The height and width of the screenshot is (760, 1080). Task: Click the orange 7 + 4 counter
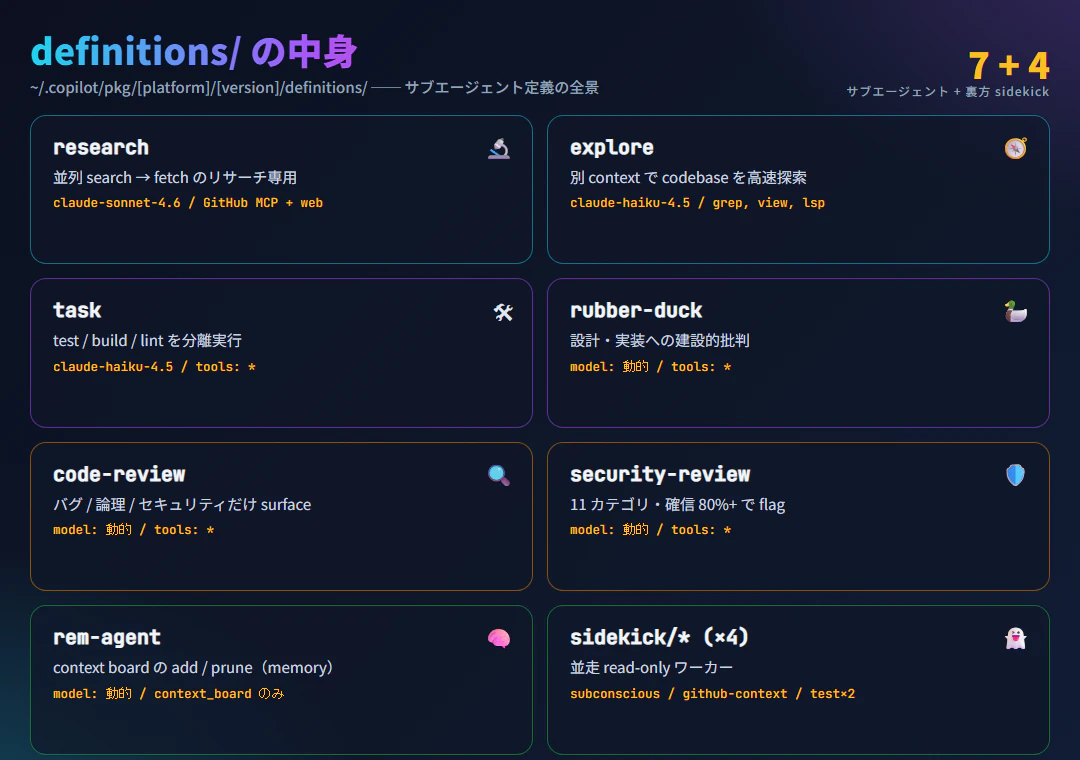click(x=1008, y=65)
